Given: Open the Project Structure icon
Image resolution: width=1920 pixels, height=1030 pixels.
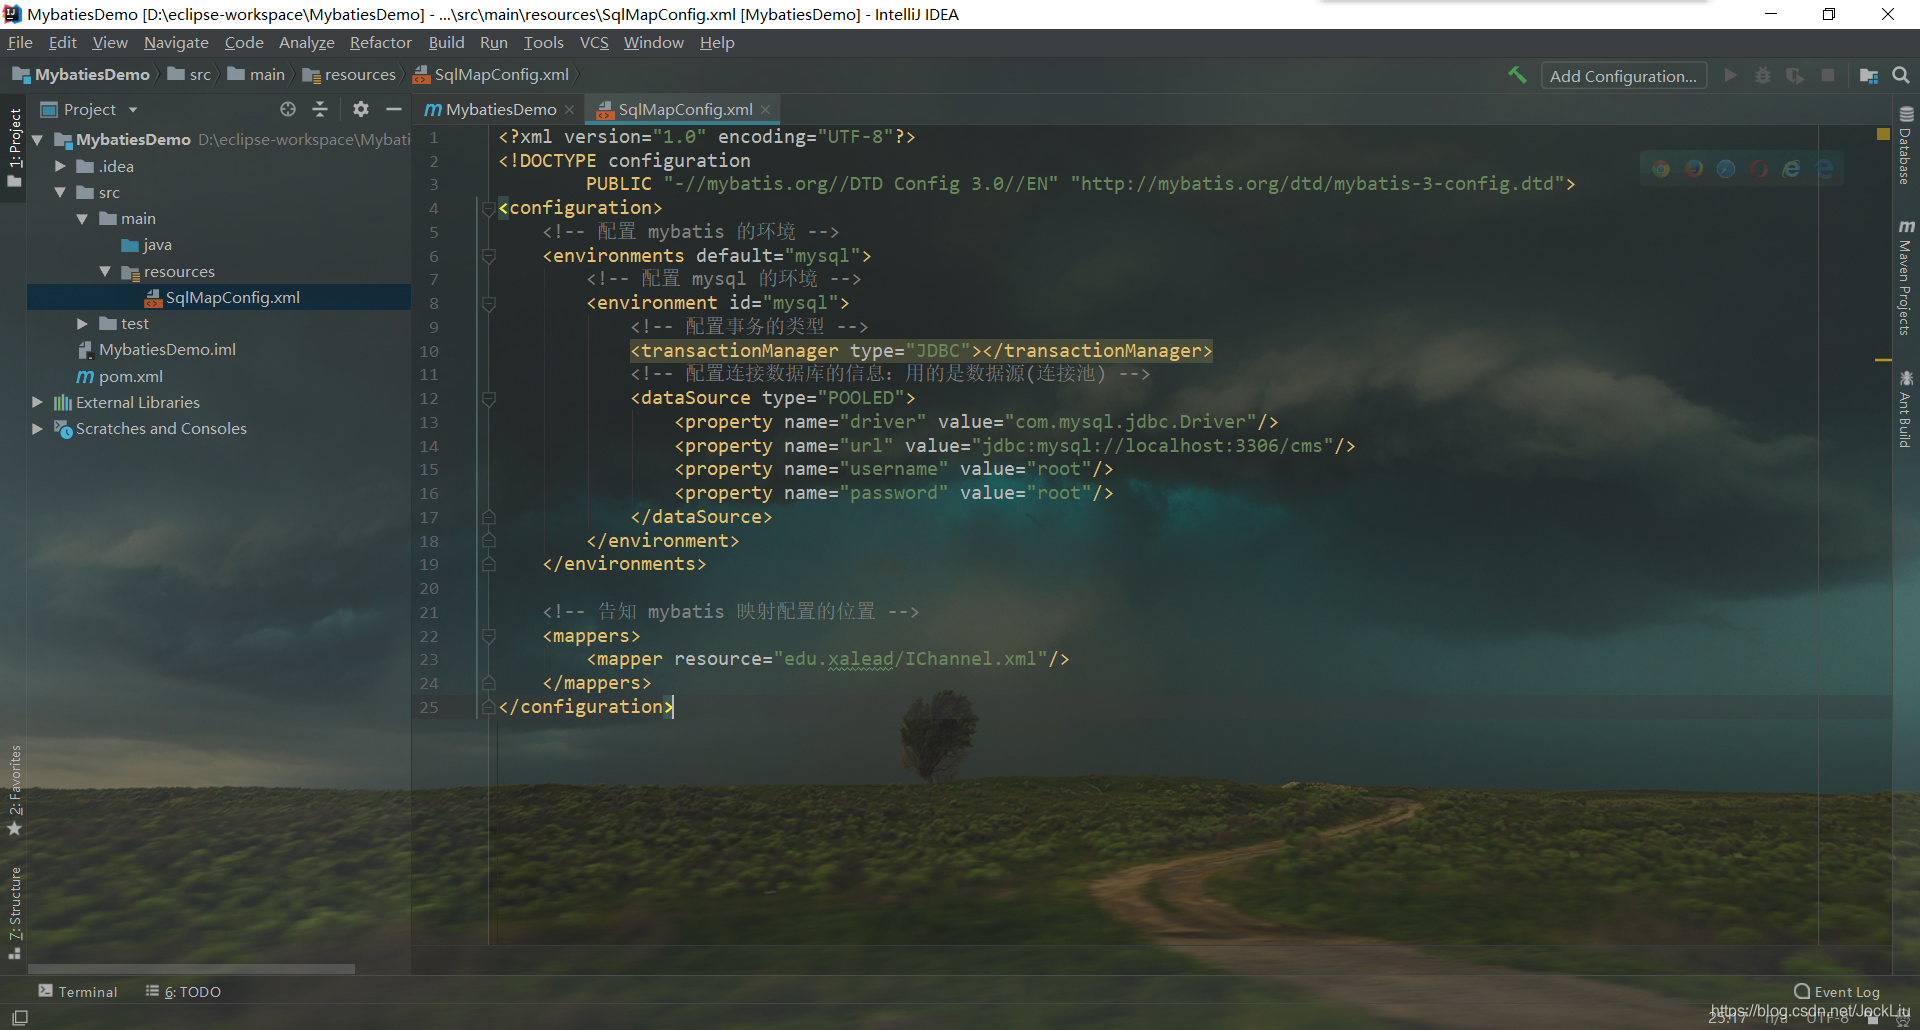Looking at the screenshot, I should (x=1868, y=76).
